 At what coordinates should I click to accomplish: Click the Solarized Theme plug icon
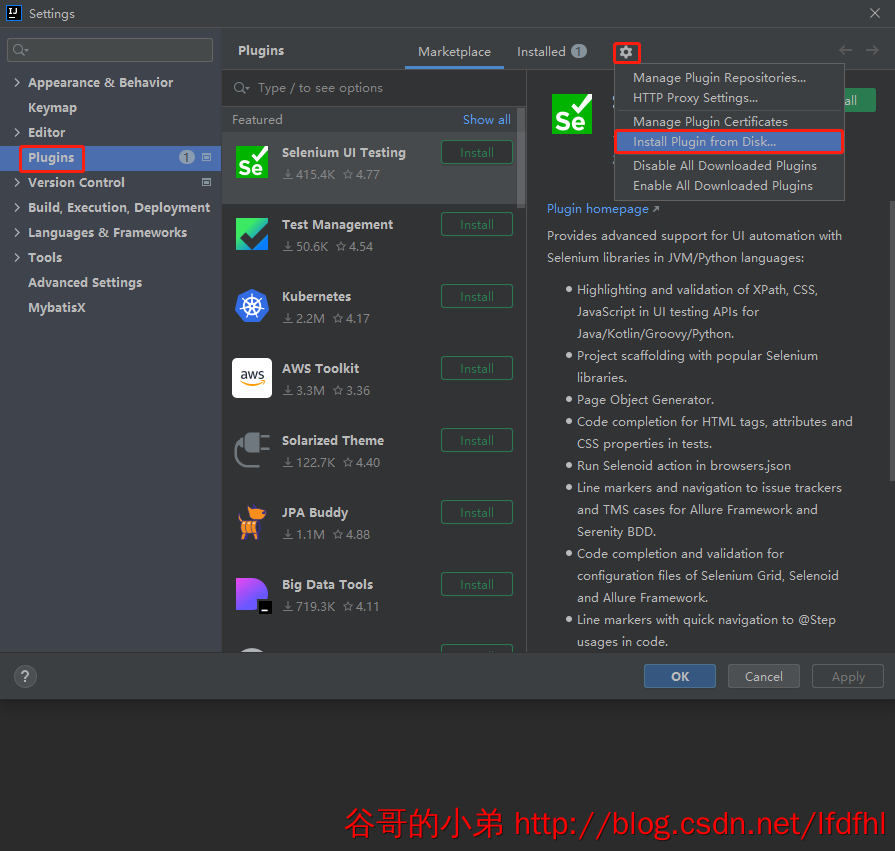click(252, 450)
